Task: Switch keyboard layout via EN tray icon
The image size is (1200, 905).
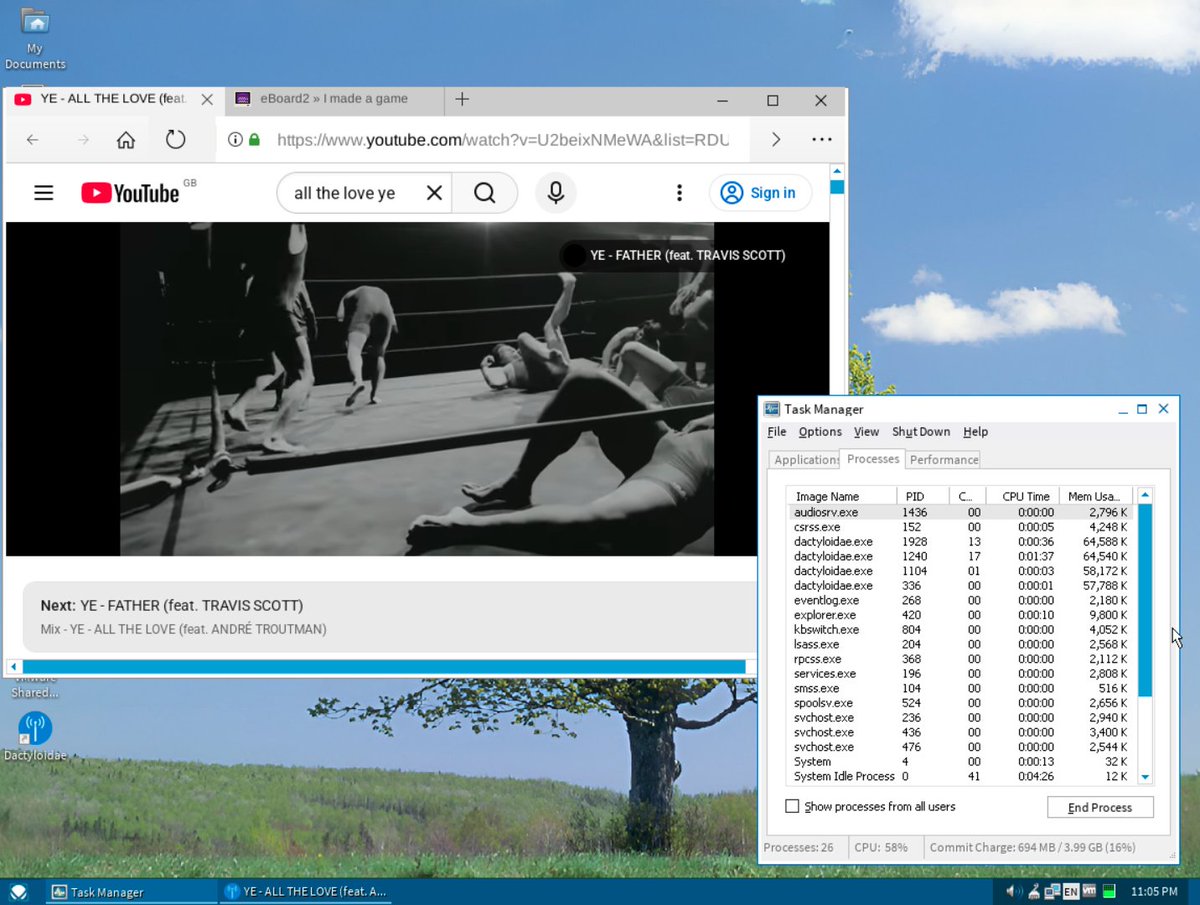Action: 1070,891
